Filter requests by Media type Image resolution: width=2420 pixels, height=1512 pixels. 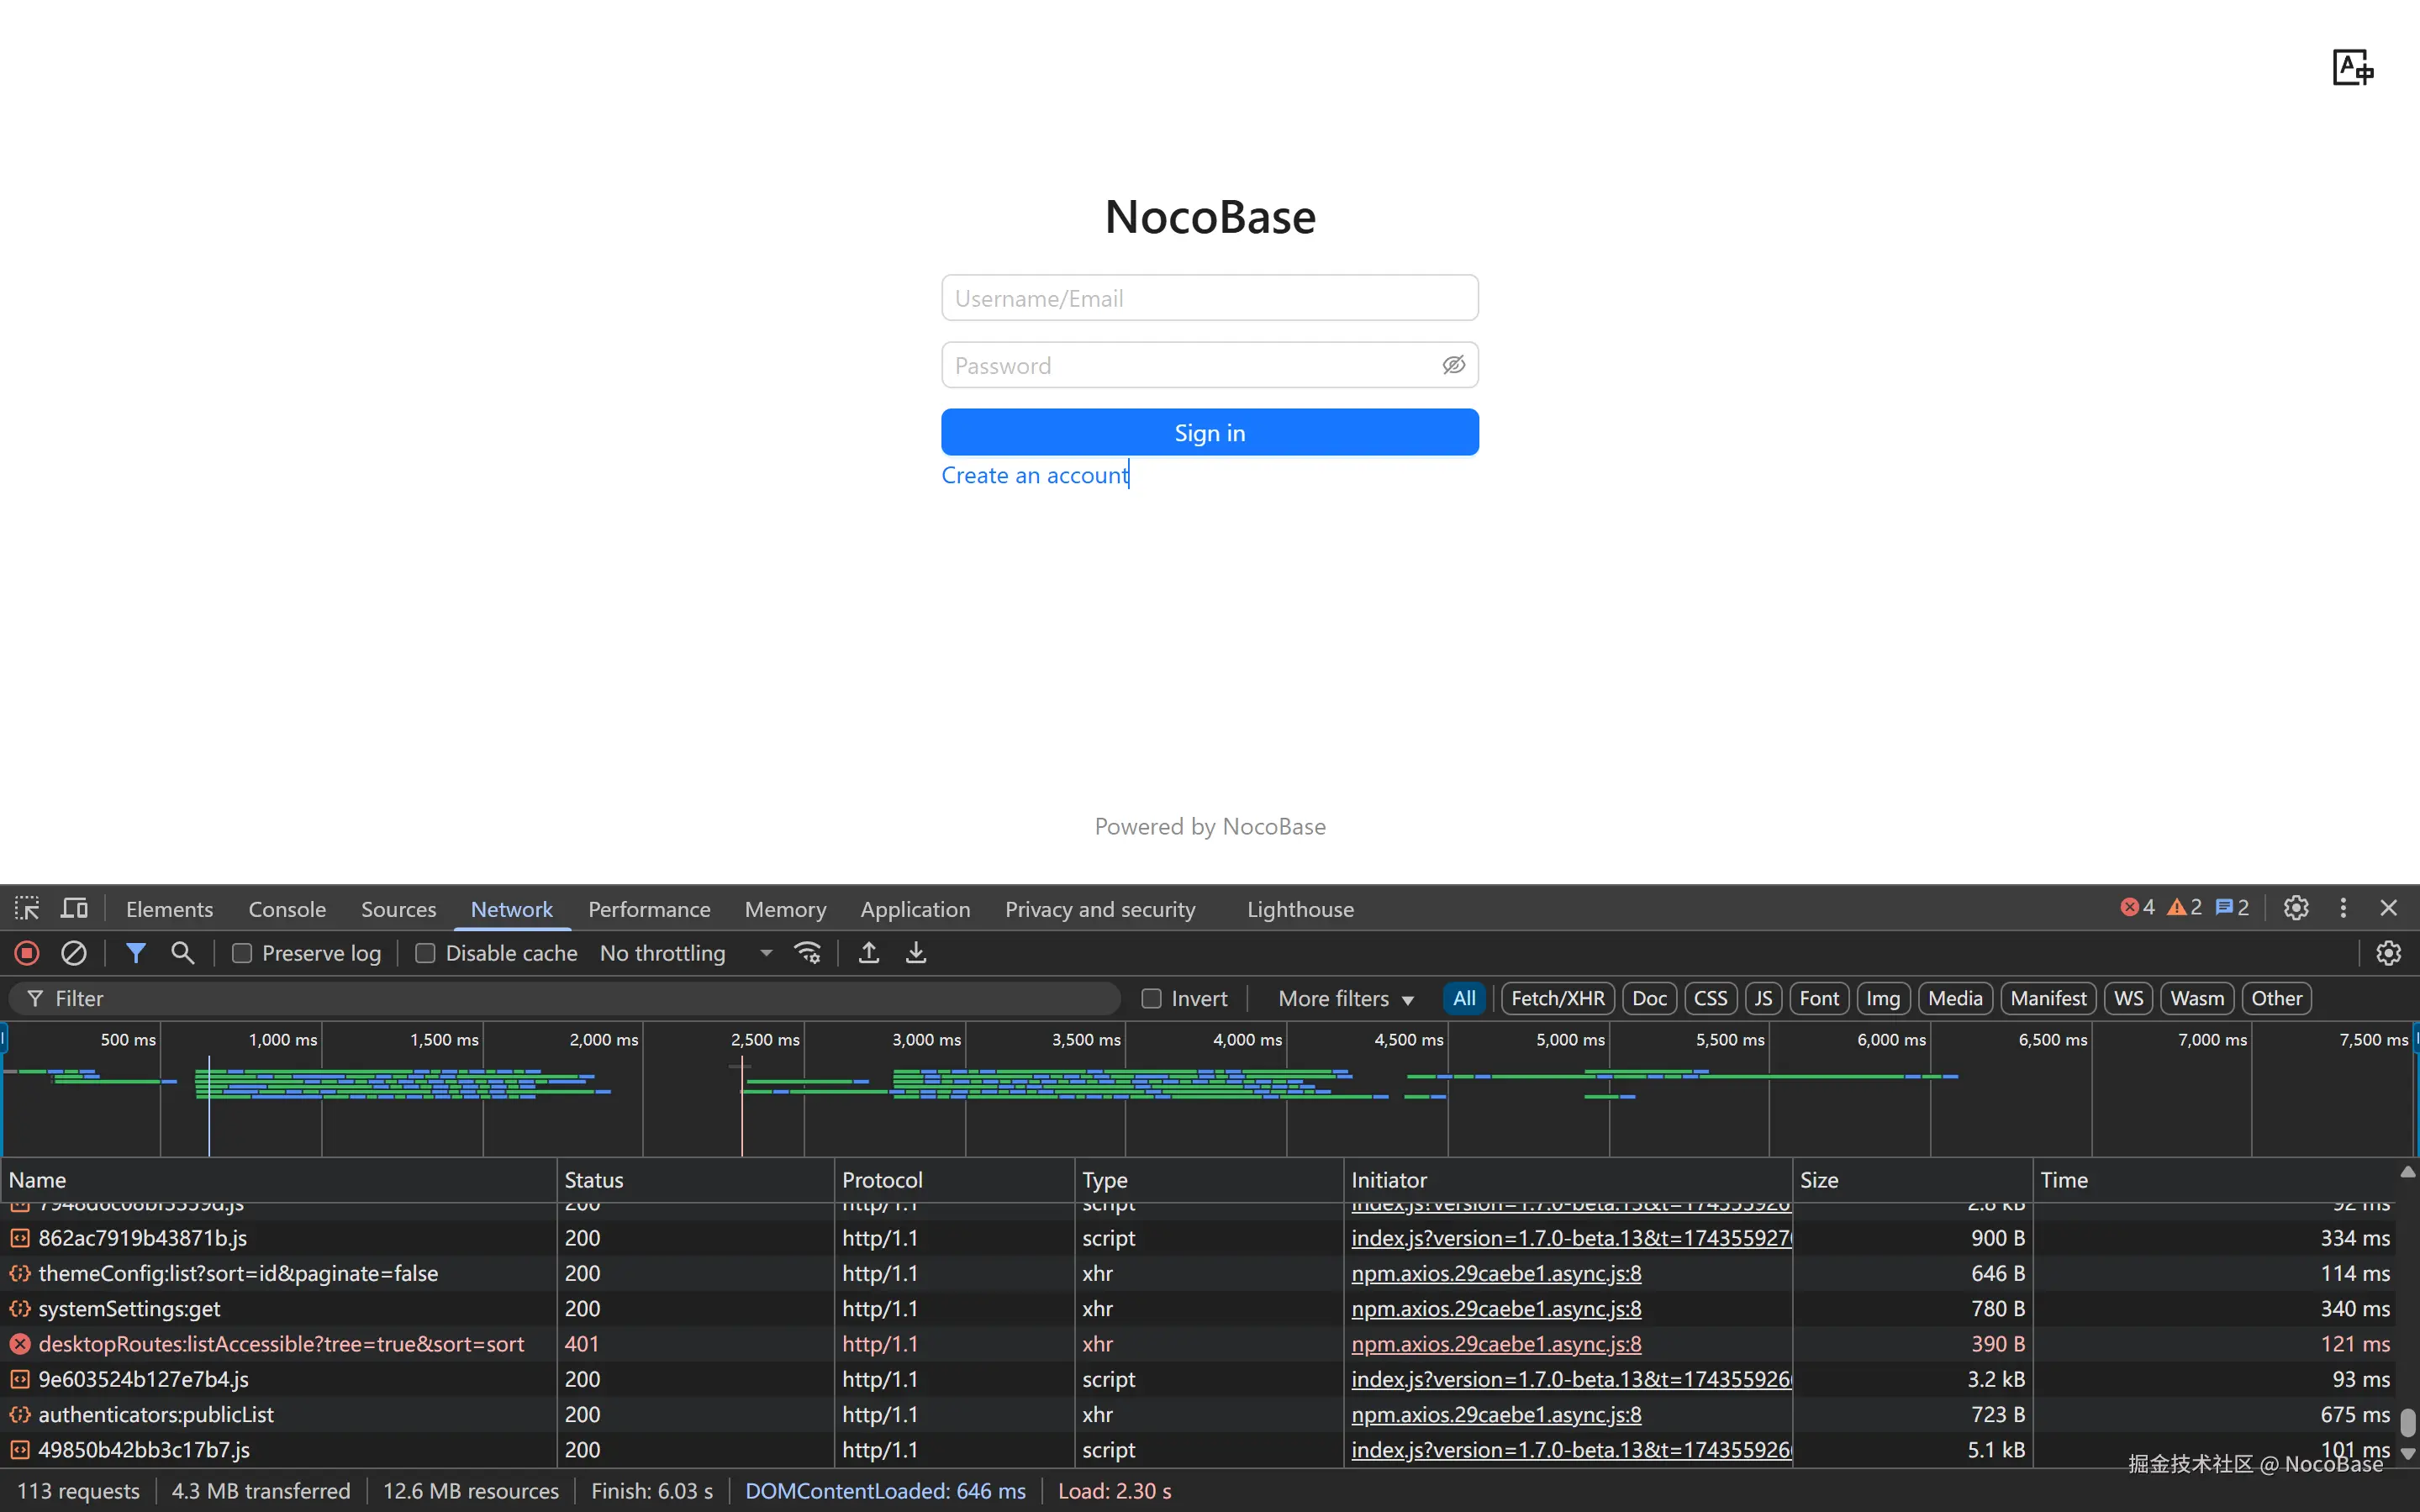(x=1955, y=998)
